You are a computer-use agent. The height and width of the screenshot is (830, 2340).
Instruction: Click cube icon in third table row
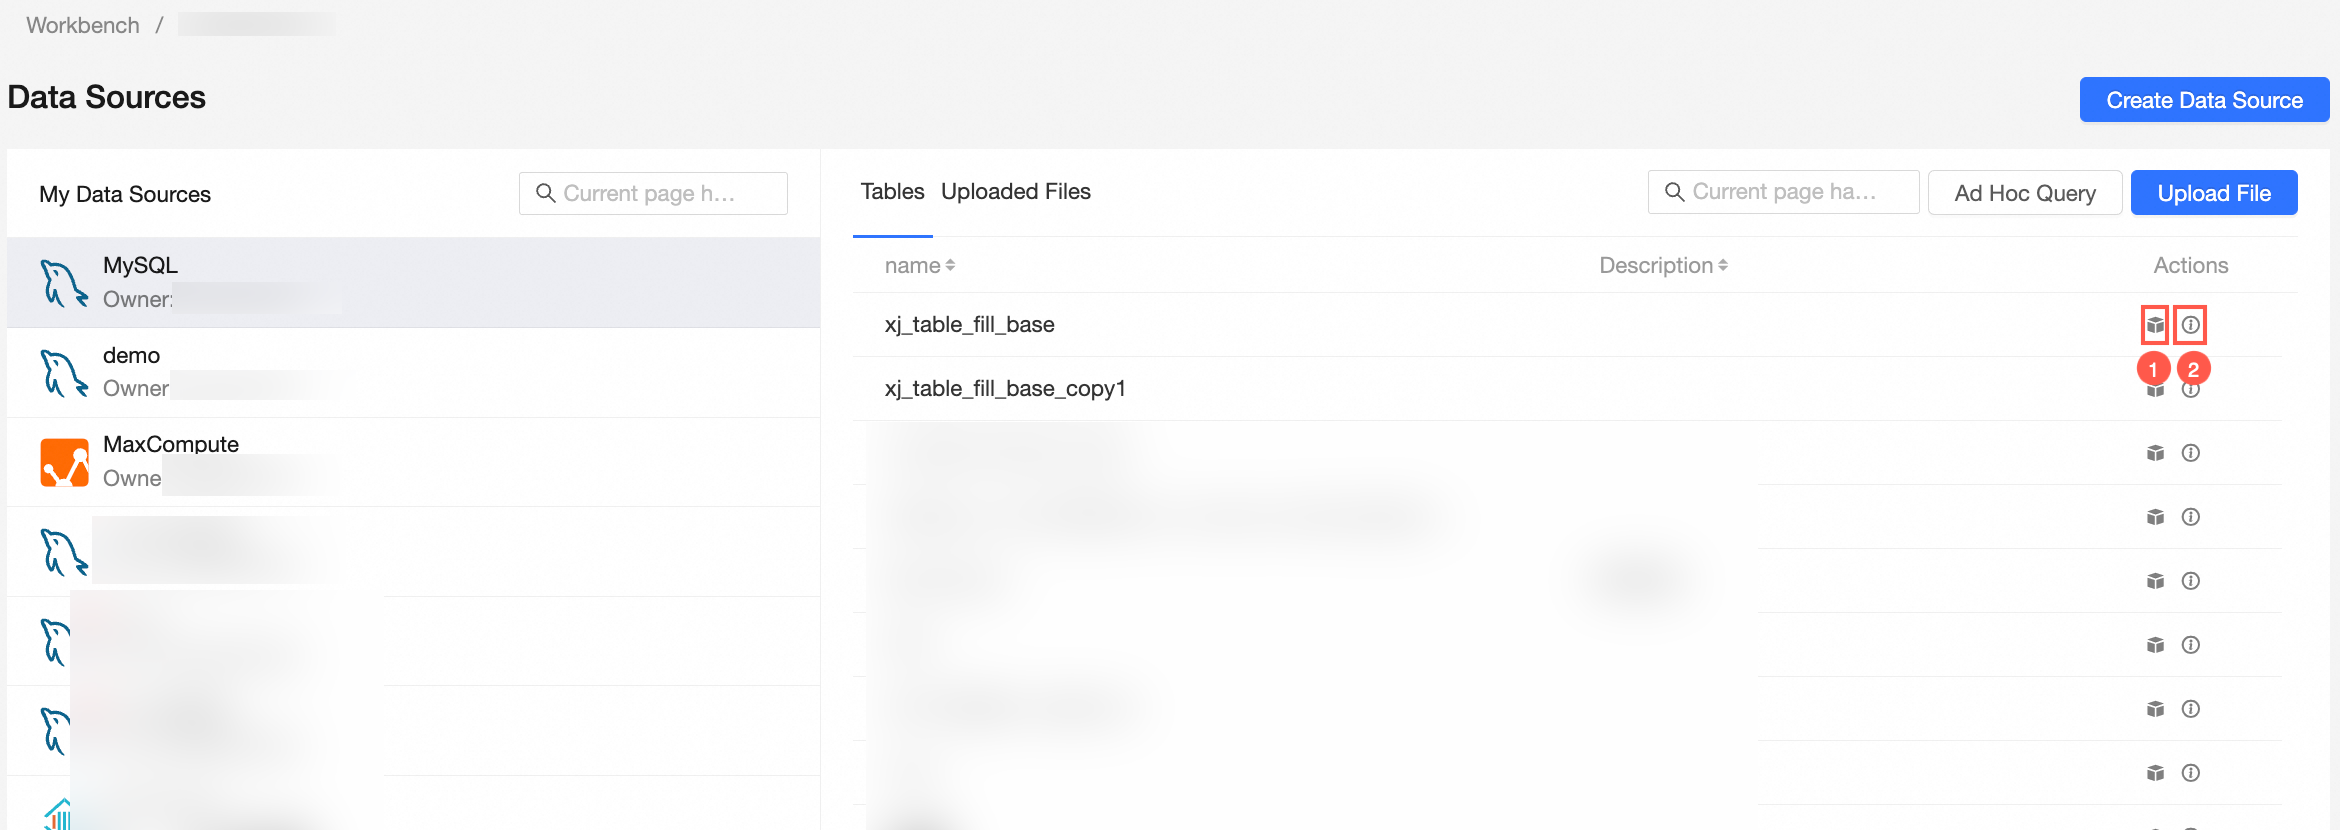(2155, 453)
